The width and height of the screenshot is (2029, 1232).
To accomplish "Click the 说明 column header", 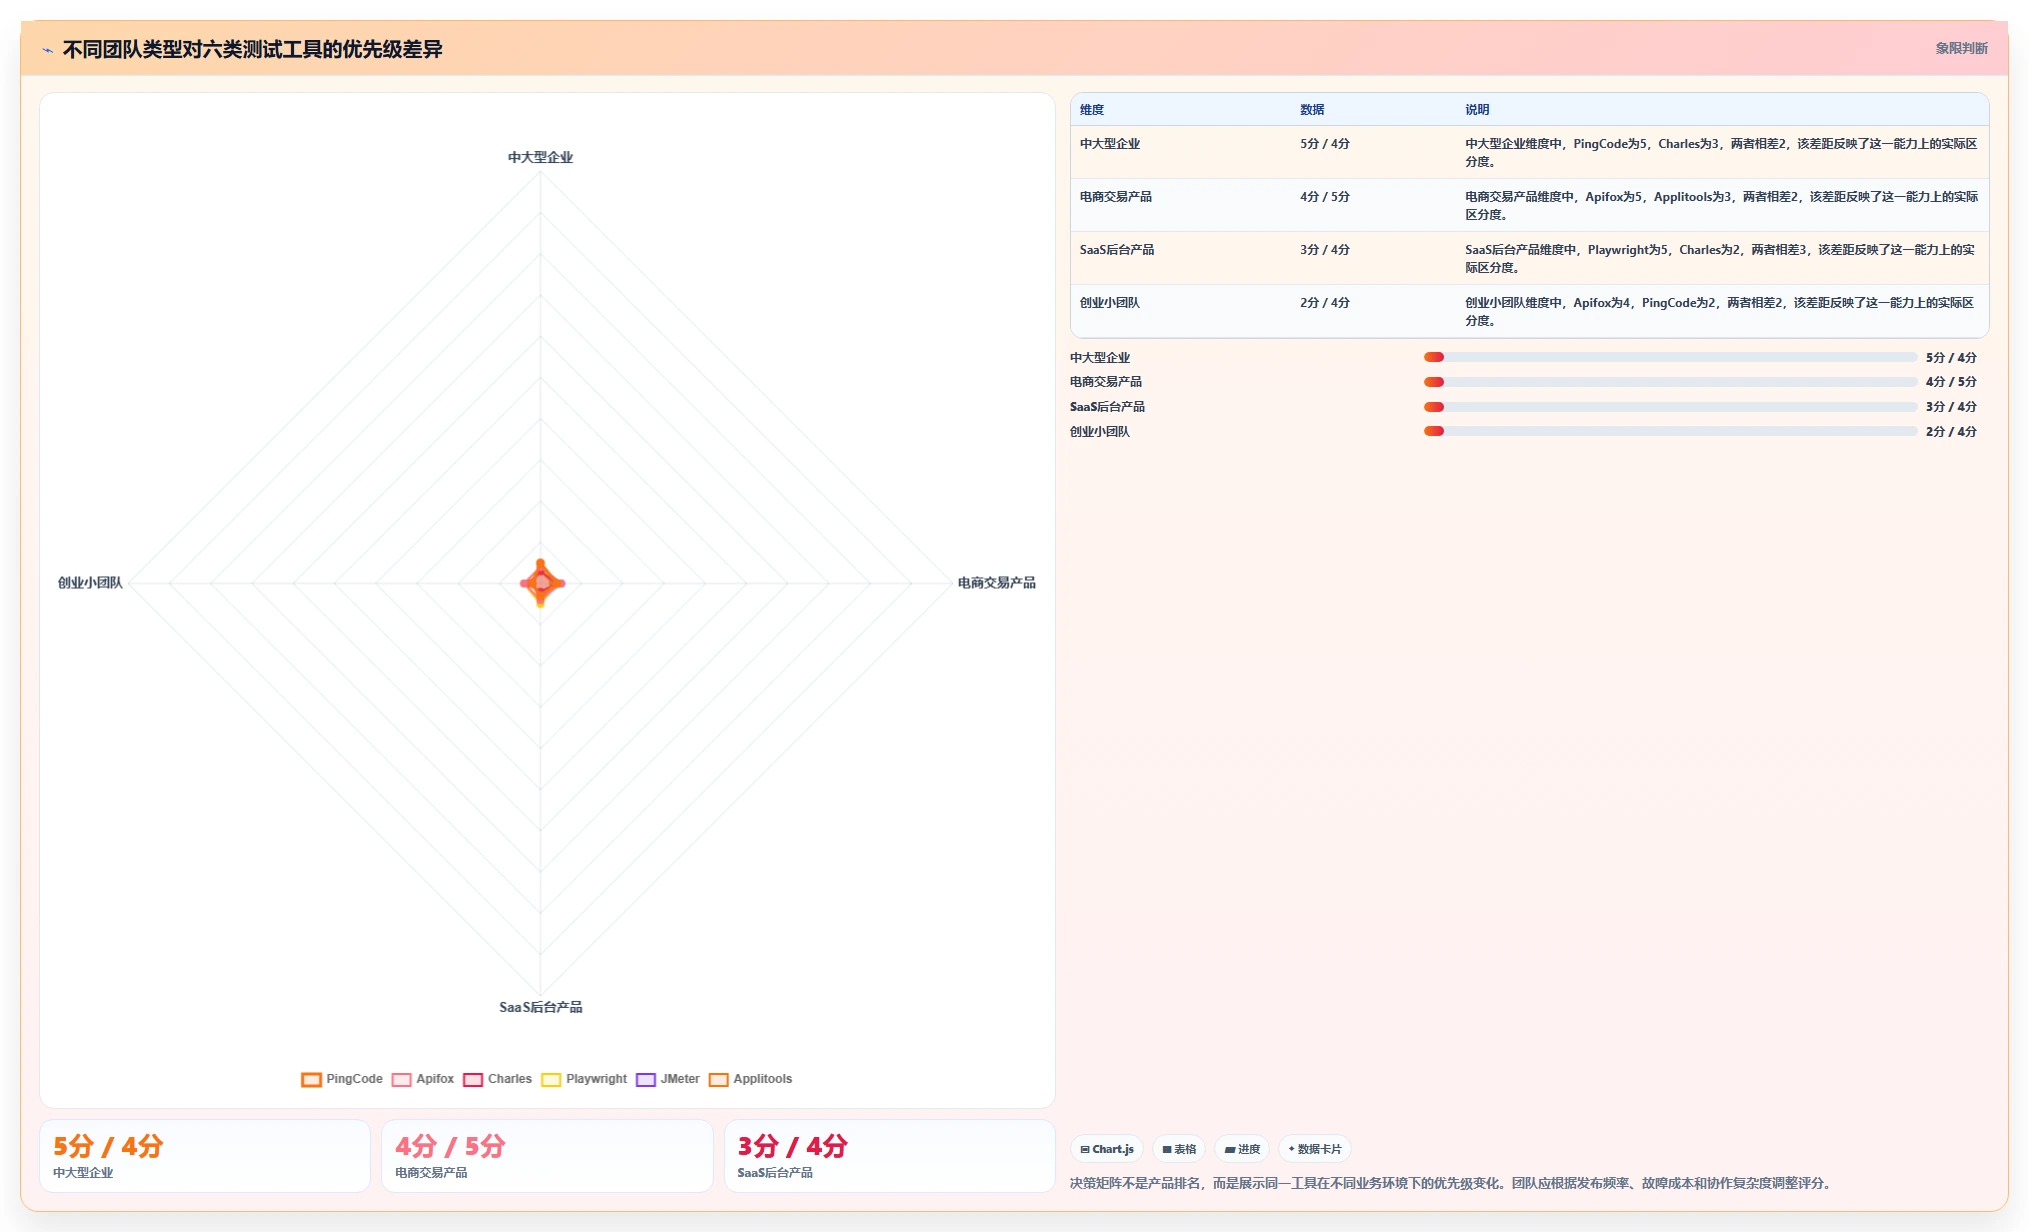I will (1477, 110).
